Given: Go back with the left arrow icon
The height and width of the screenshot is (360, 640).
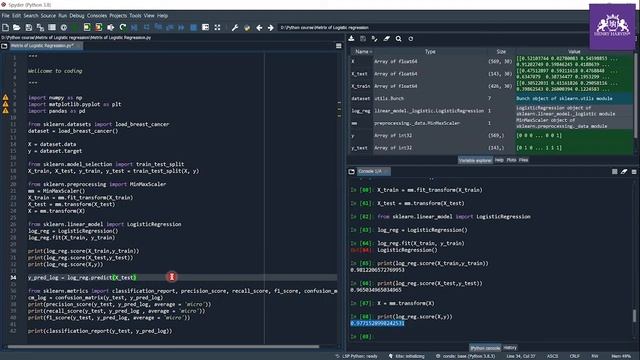Looking at the screenshot, I should 259,27.
